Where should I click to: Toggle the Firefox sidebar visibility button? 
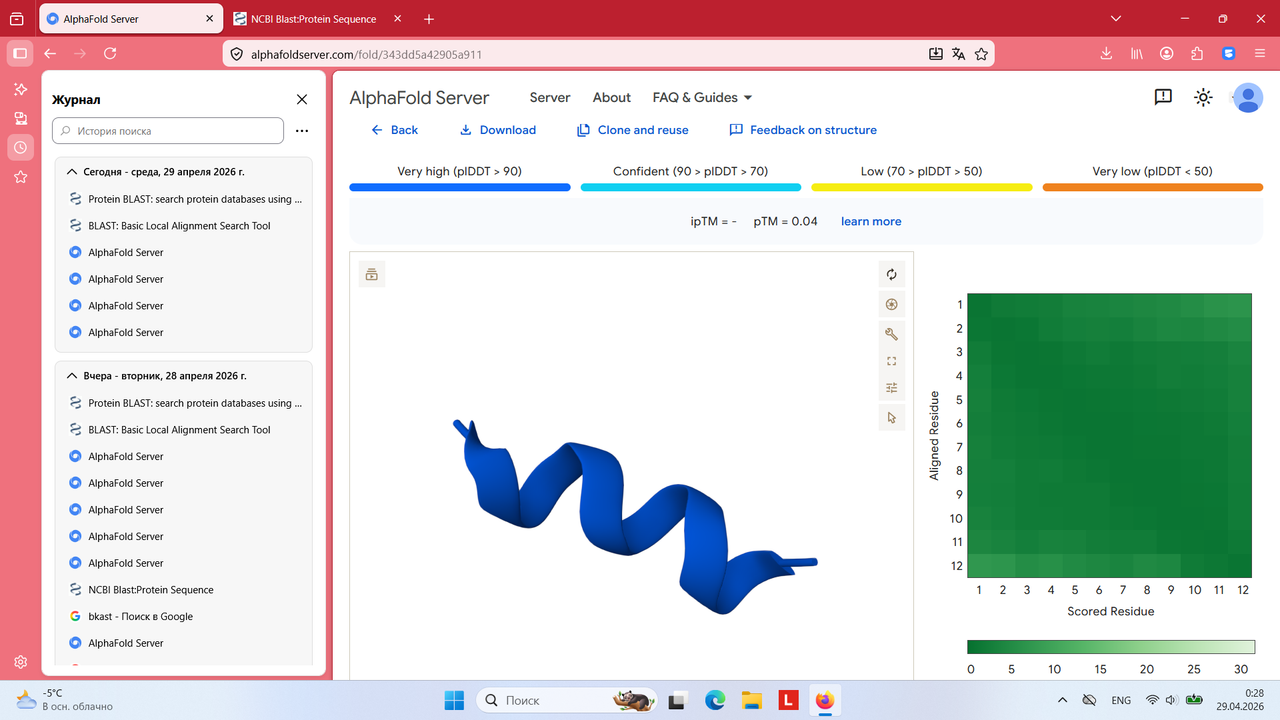tap(19, 54)
